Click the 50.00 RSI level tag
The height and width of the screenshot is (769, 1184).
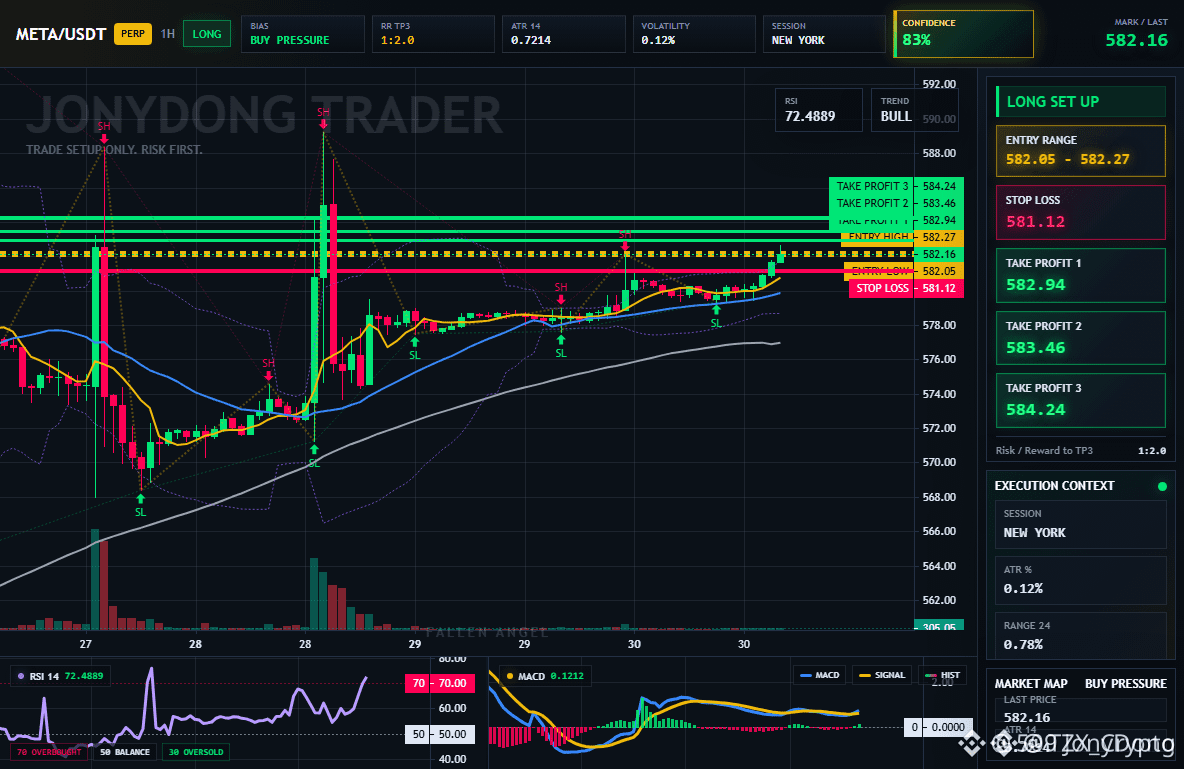tap(440, 734)
